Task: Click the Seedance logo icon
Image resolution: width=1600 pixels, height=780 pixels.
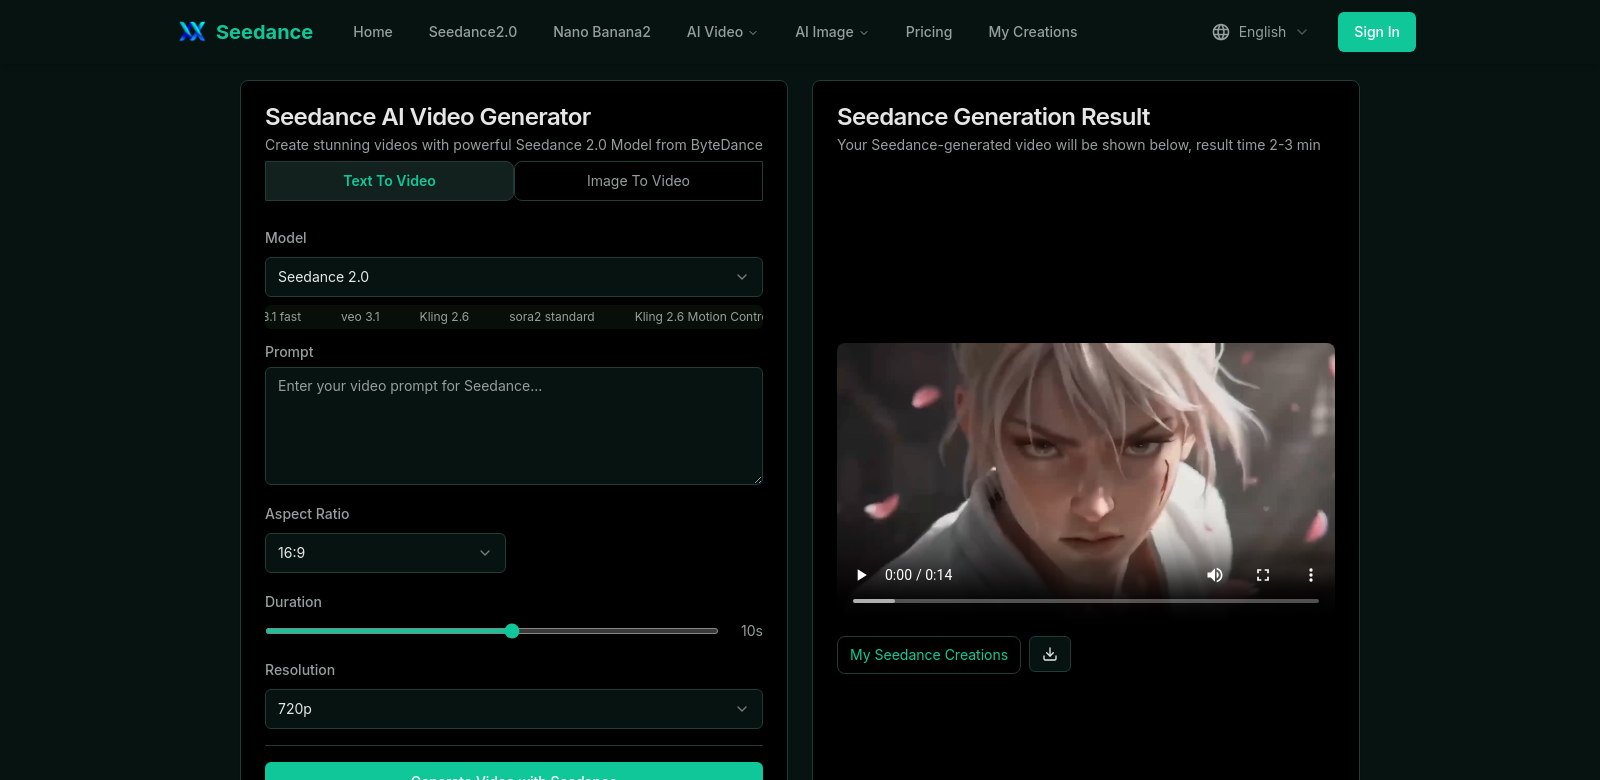Action: tap(192, 32)
